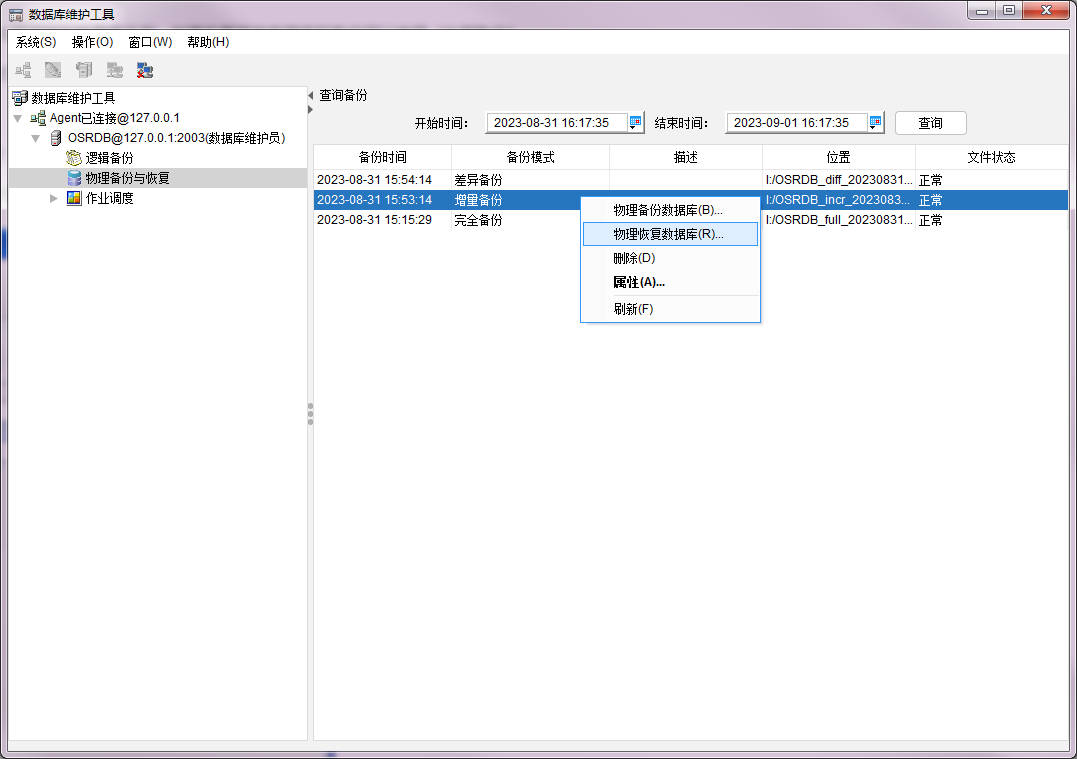Choose 物理恢复数据库(R)... from context menu

point(668,234)
